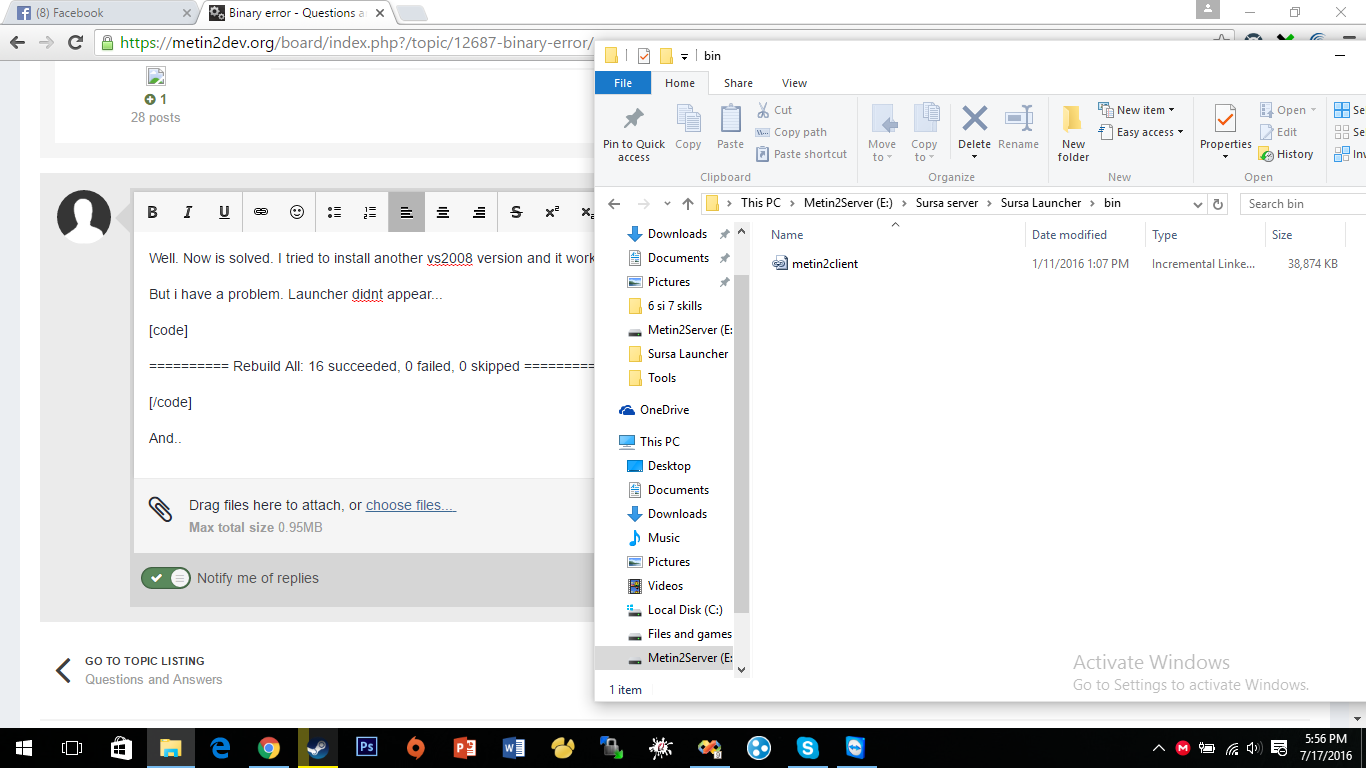1366x768 pixels.
Task: Click Sursa server in breadcrumb path
Action: pos(947,203)
